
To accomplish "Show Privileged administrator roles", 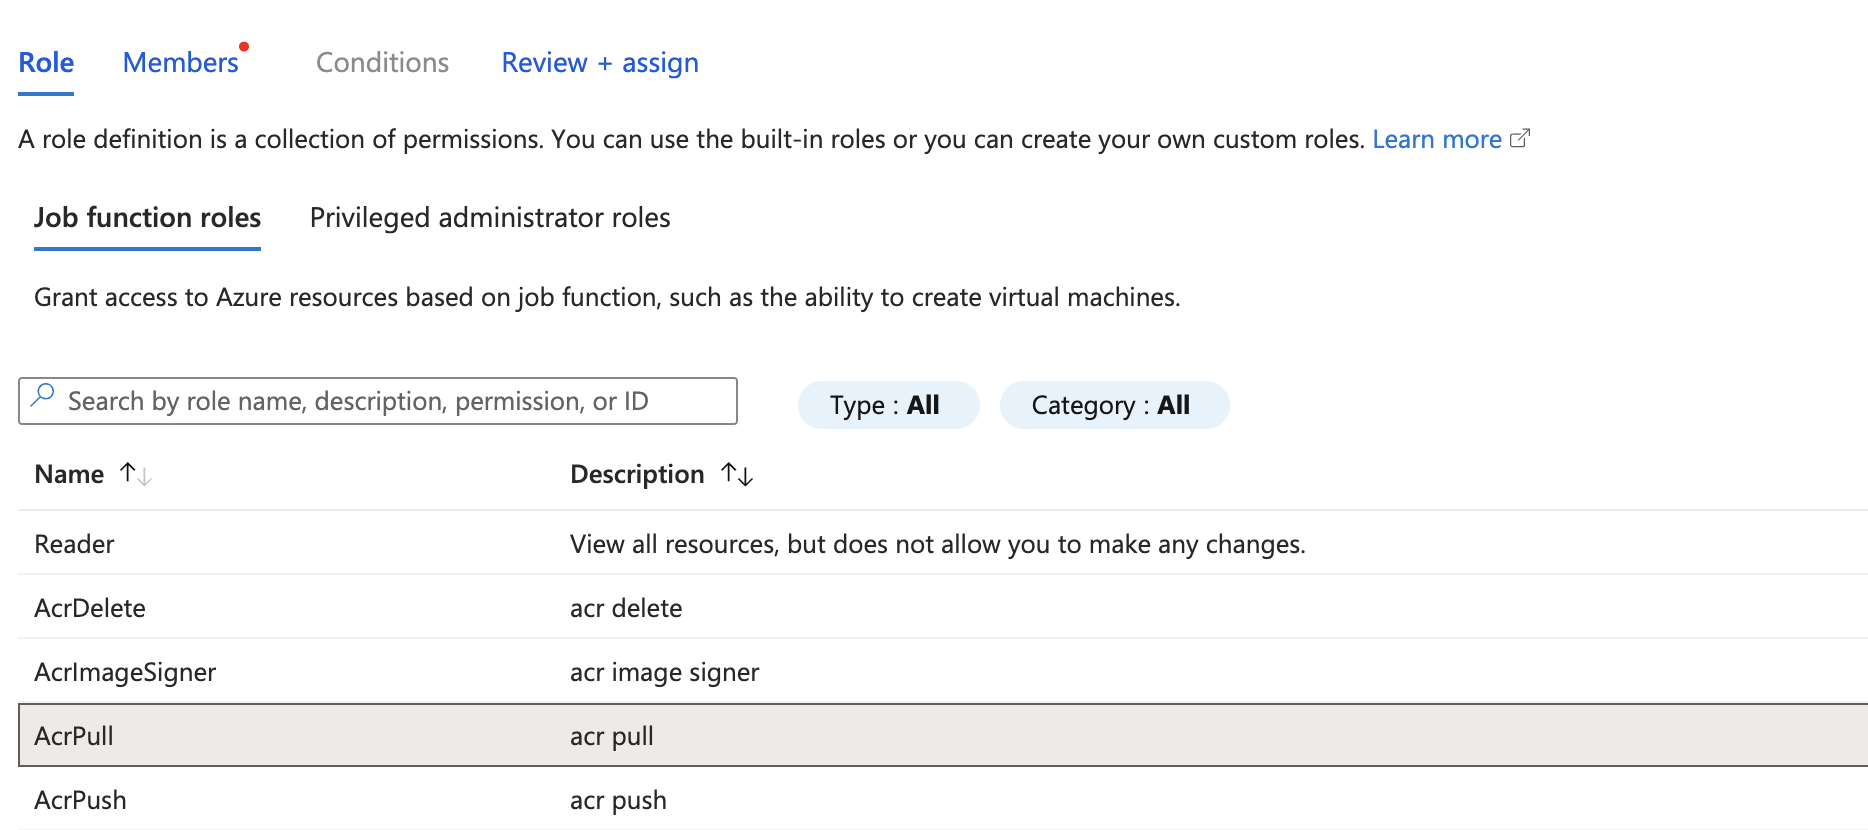I will click(x=490, y=218).
